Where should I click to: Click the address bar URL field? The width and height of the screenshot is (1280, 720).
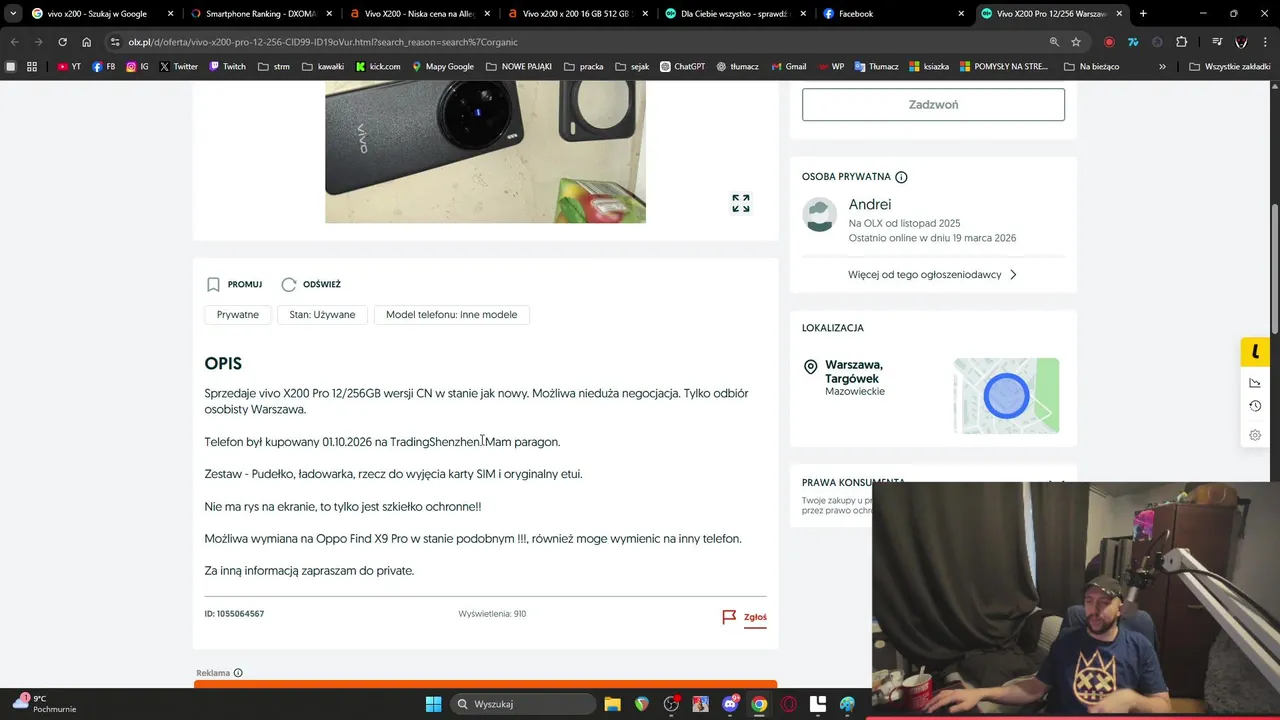click(x=580, y=42)
